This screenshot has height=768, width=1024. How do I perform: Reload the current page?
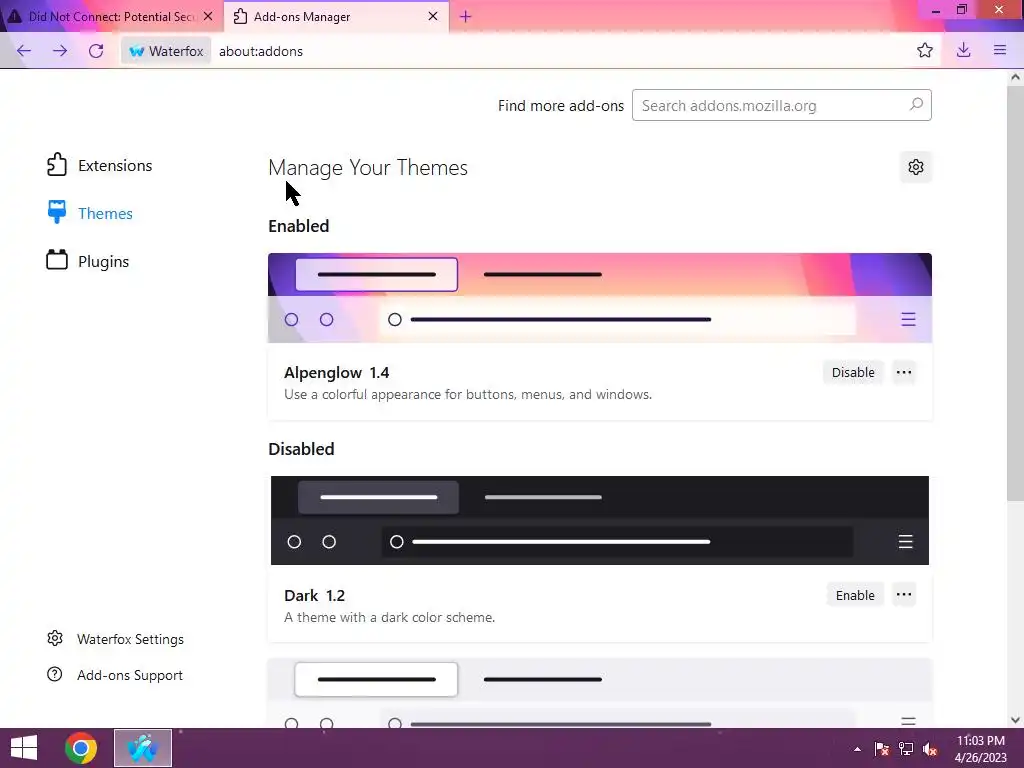tap(96, 51)
